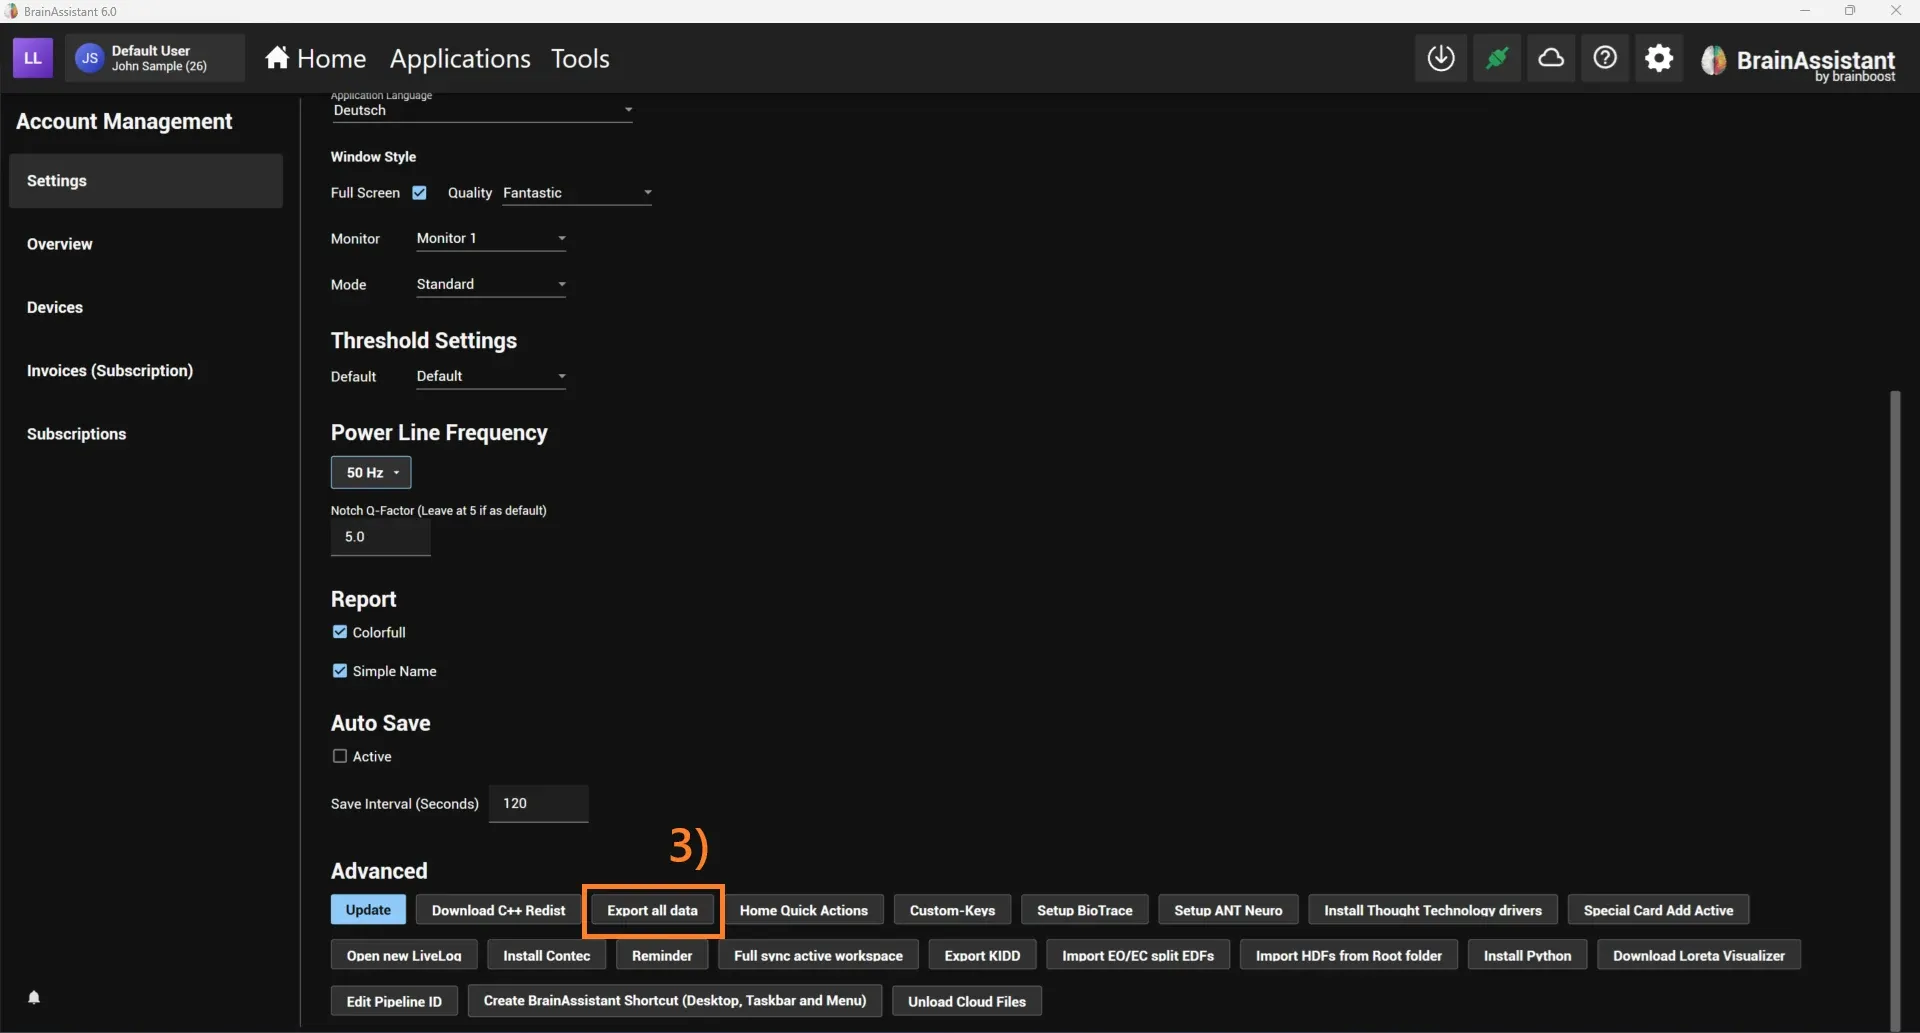Viewport: 1920px width, 1033px height.
Task: Click the Install Contec button
Action: tap(547, 955)
